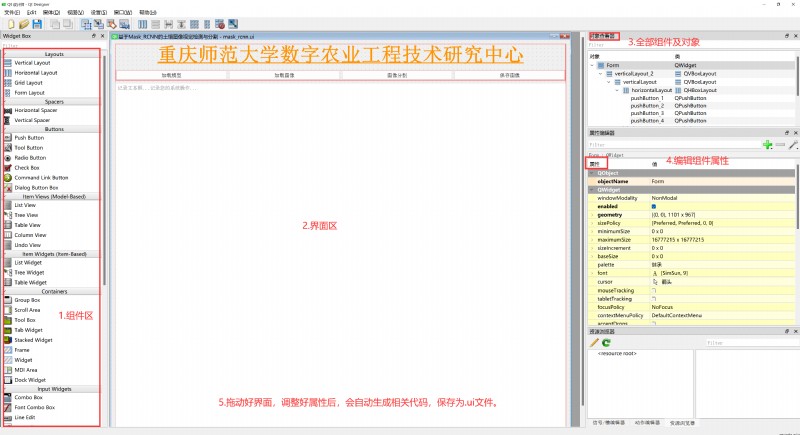Click the green reload resources icon

[x=606, y=343]
